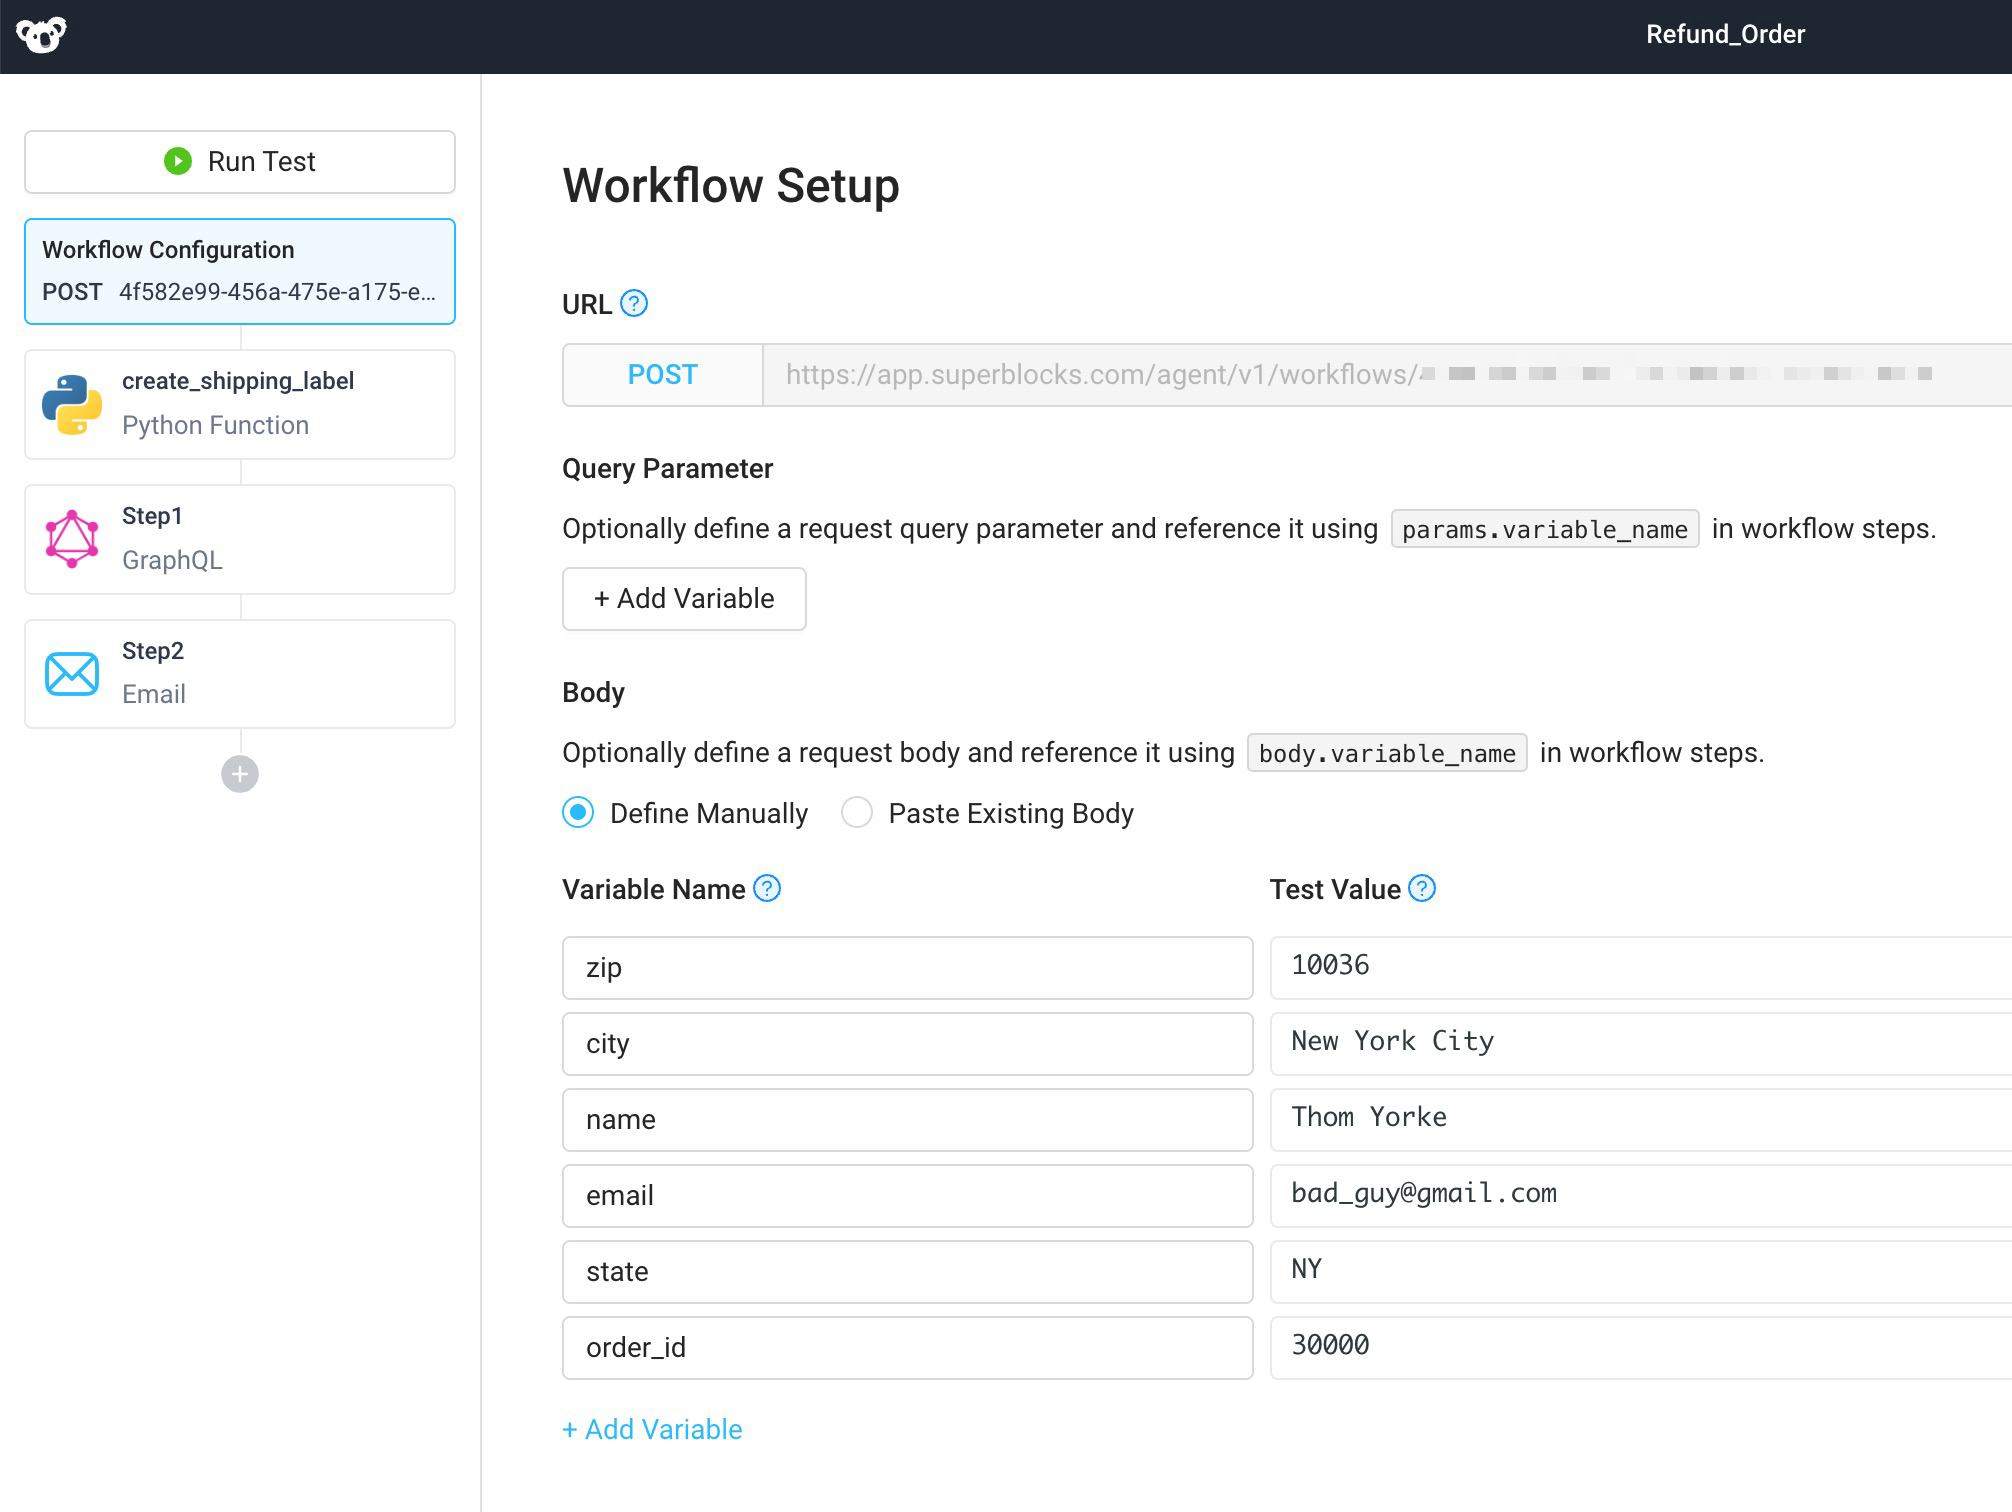This screenshot has width=2012, height=1512.
Task: Select the Refund_Order title in the header
Action: [1725, 34]
